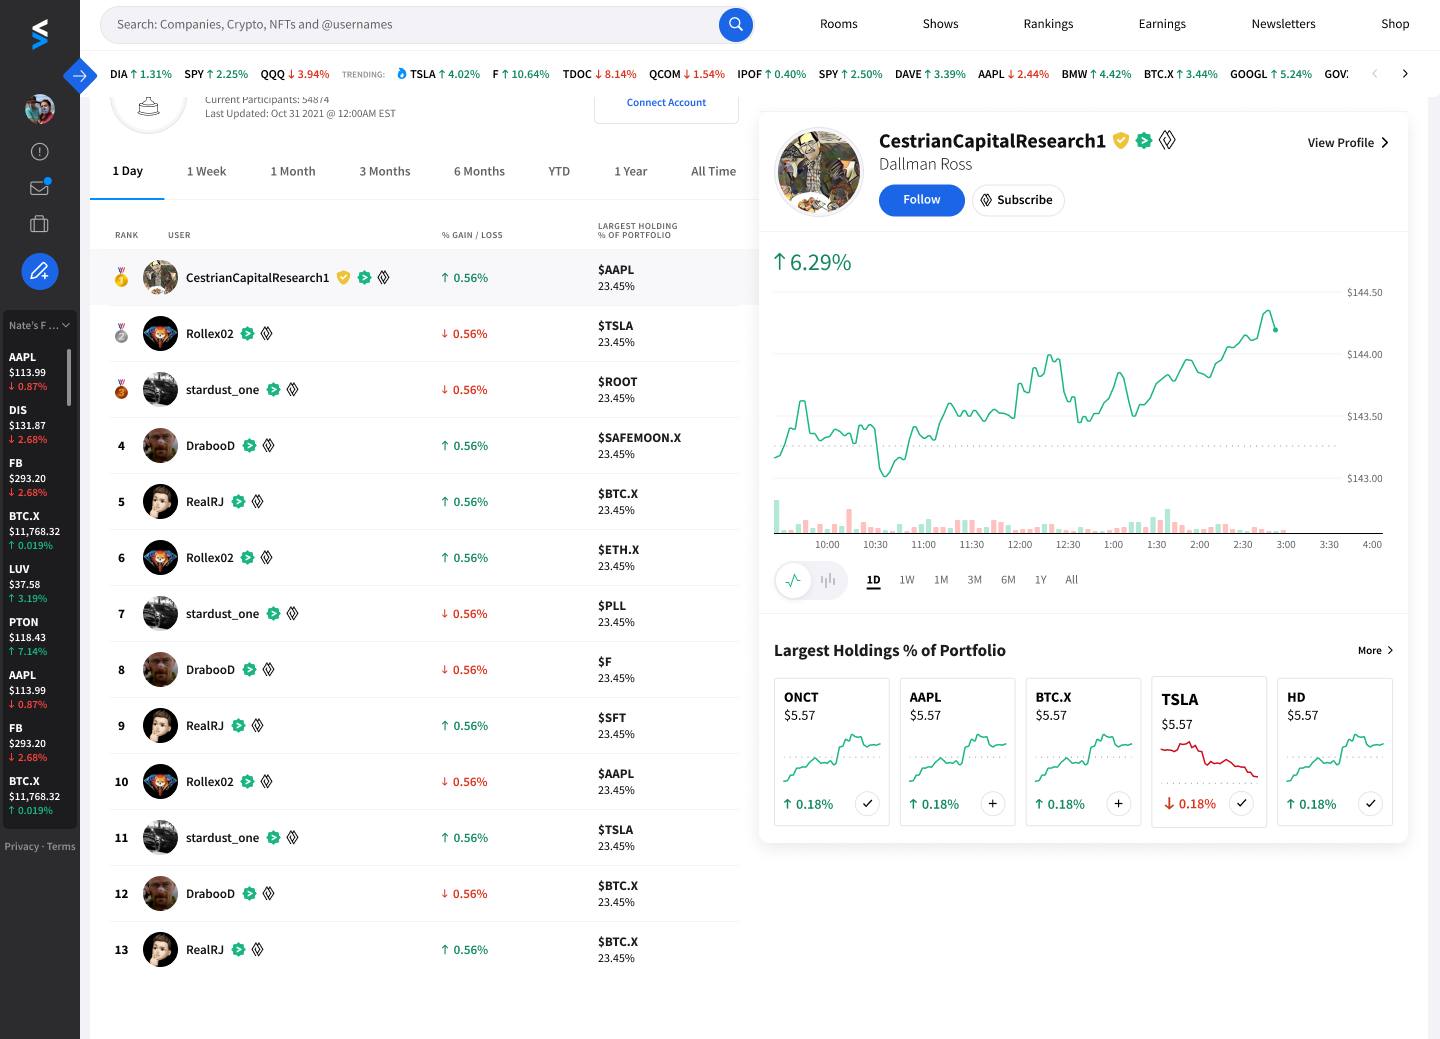The width and height of the screenshot is (1440, 1039).
Task: Switch leaderboard to the 1 Week tab
Action: click(206, 171)
